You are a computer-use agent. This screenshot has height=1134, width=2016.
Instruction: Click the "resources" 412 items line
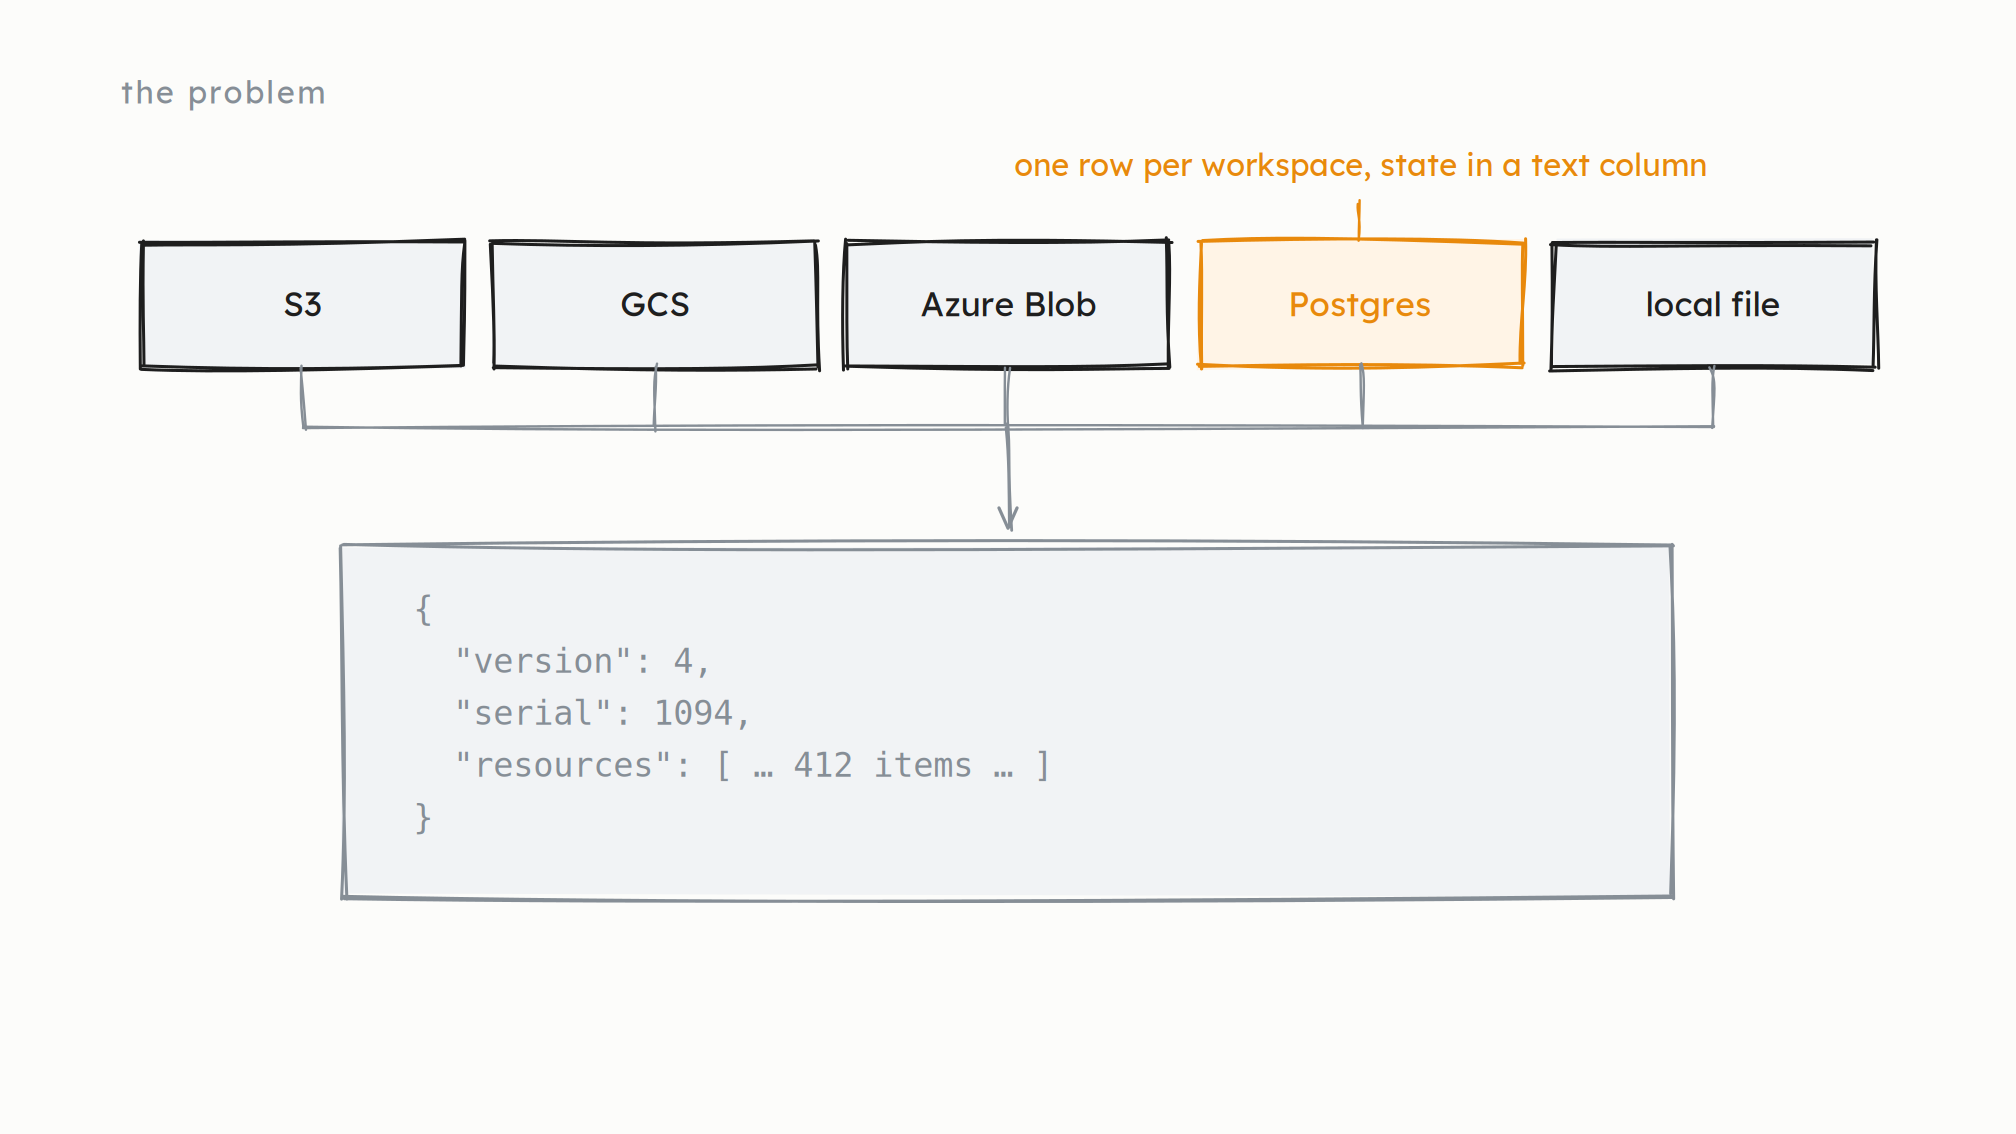(x=753, y=765)
